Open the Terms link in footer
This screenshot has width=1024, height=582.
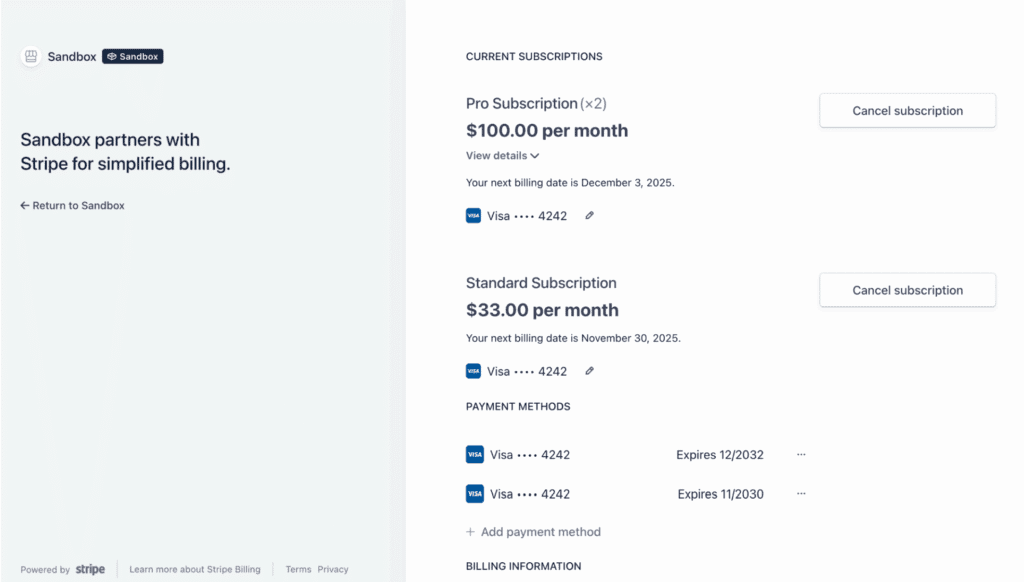[x=298, y=569]
